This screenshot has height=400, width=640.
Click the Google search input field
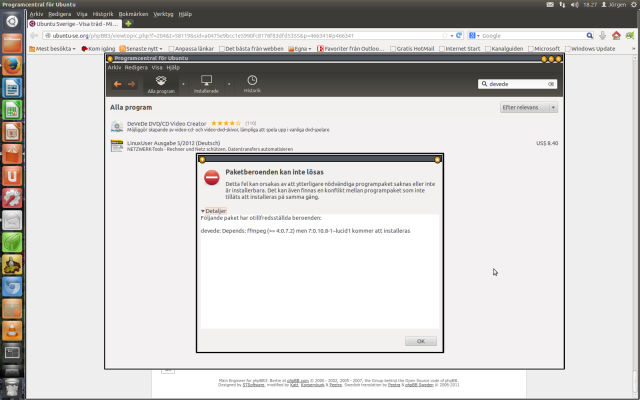coord(533,36)
